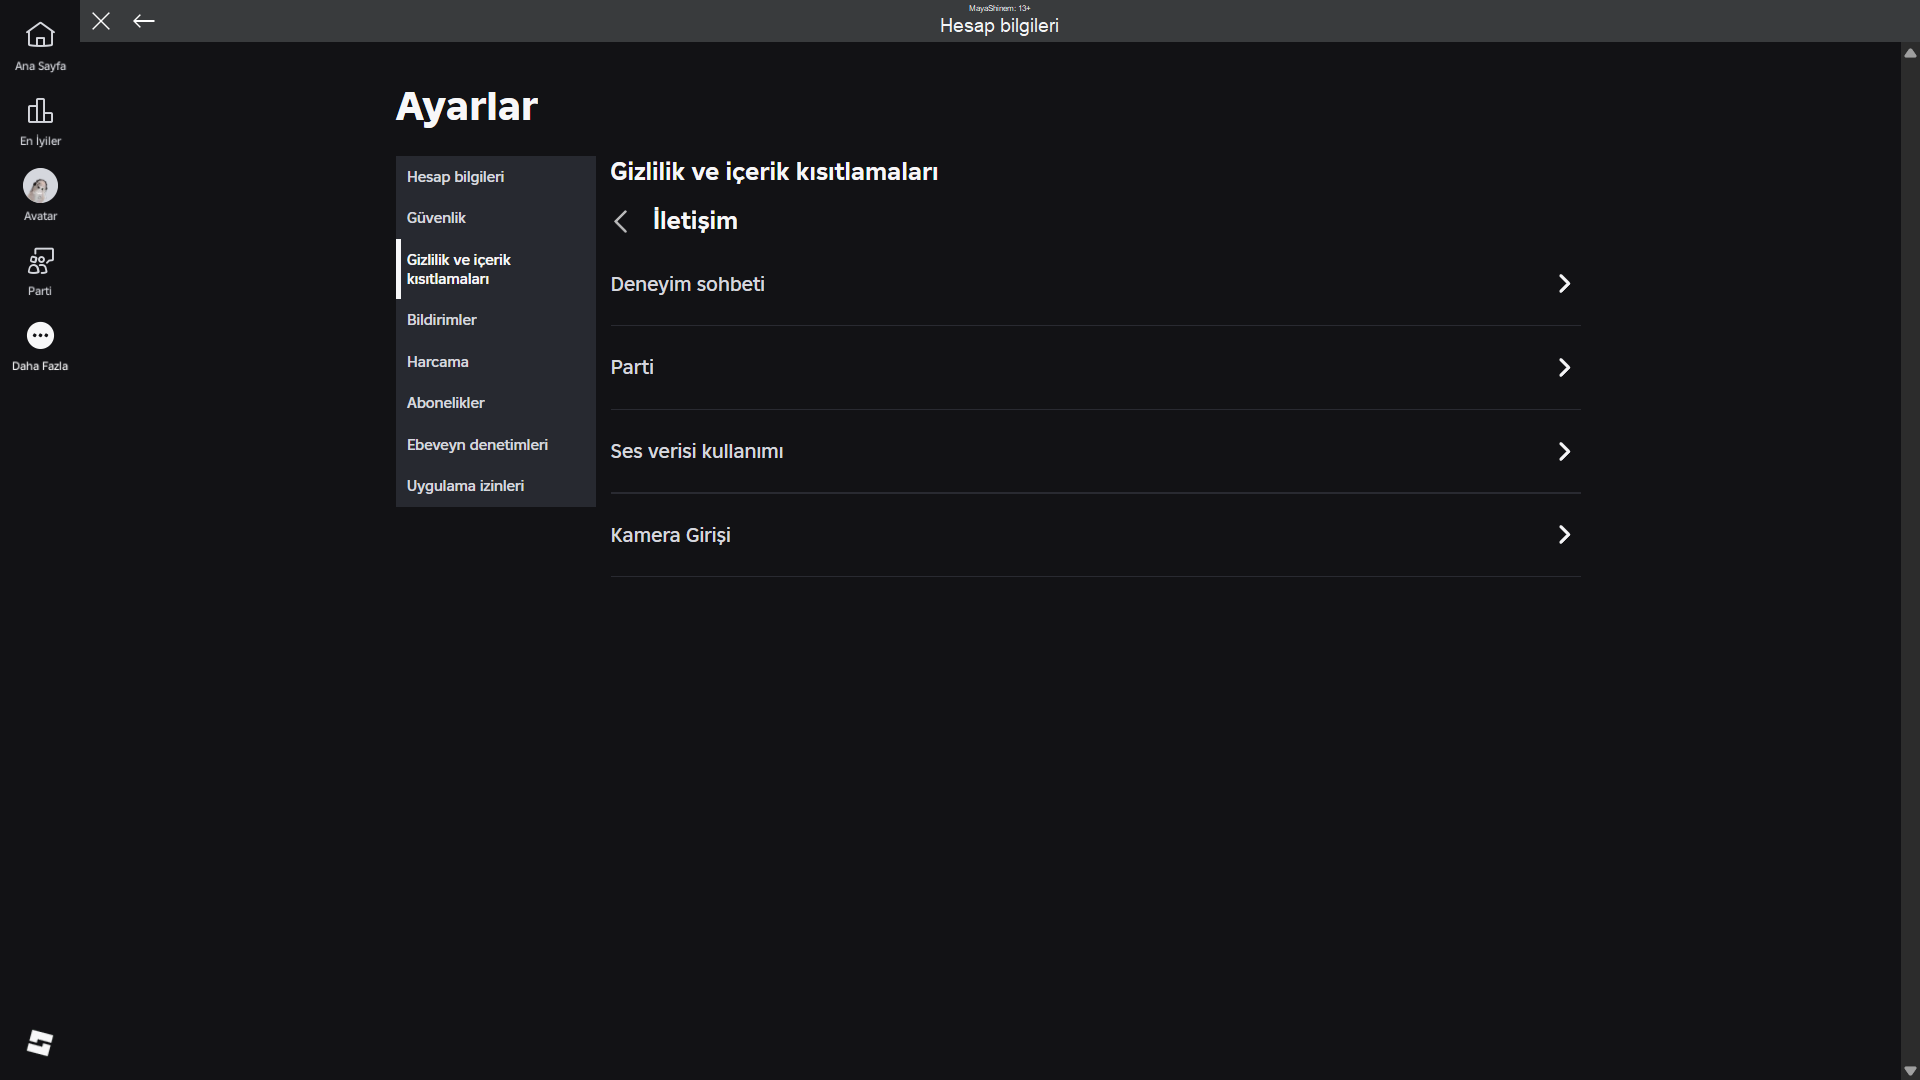Open Uygulama izinleri section

465,486
